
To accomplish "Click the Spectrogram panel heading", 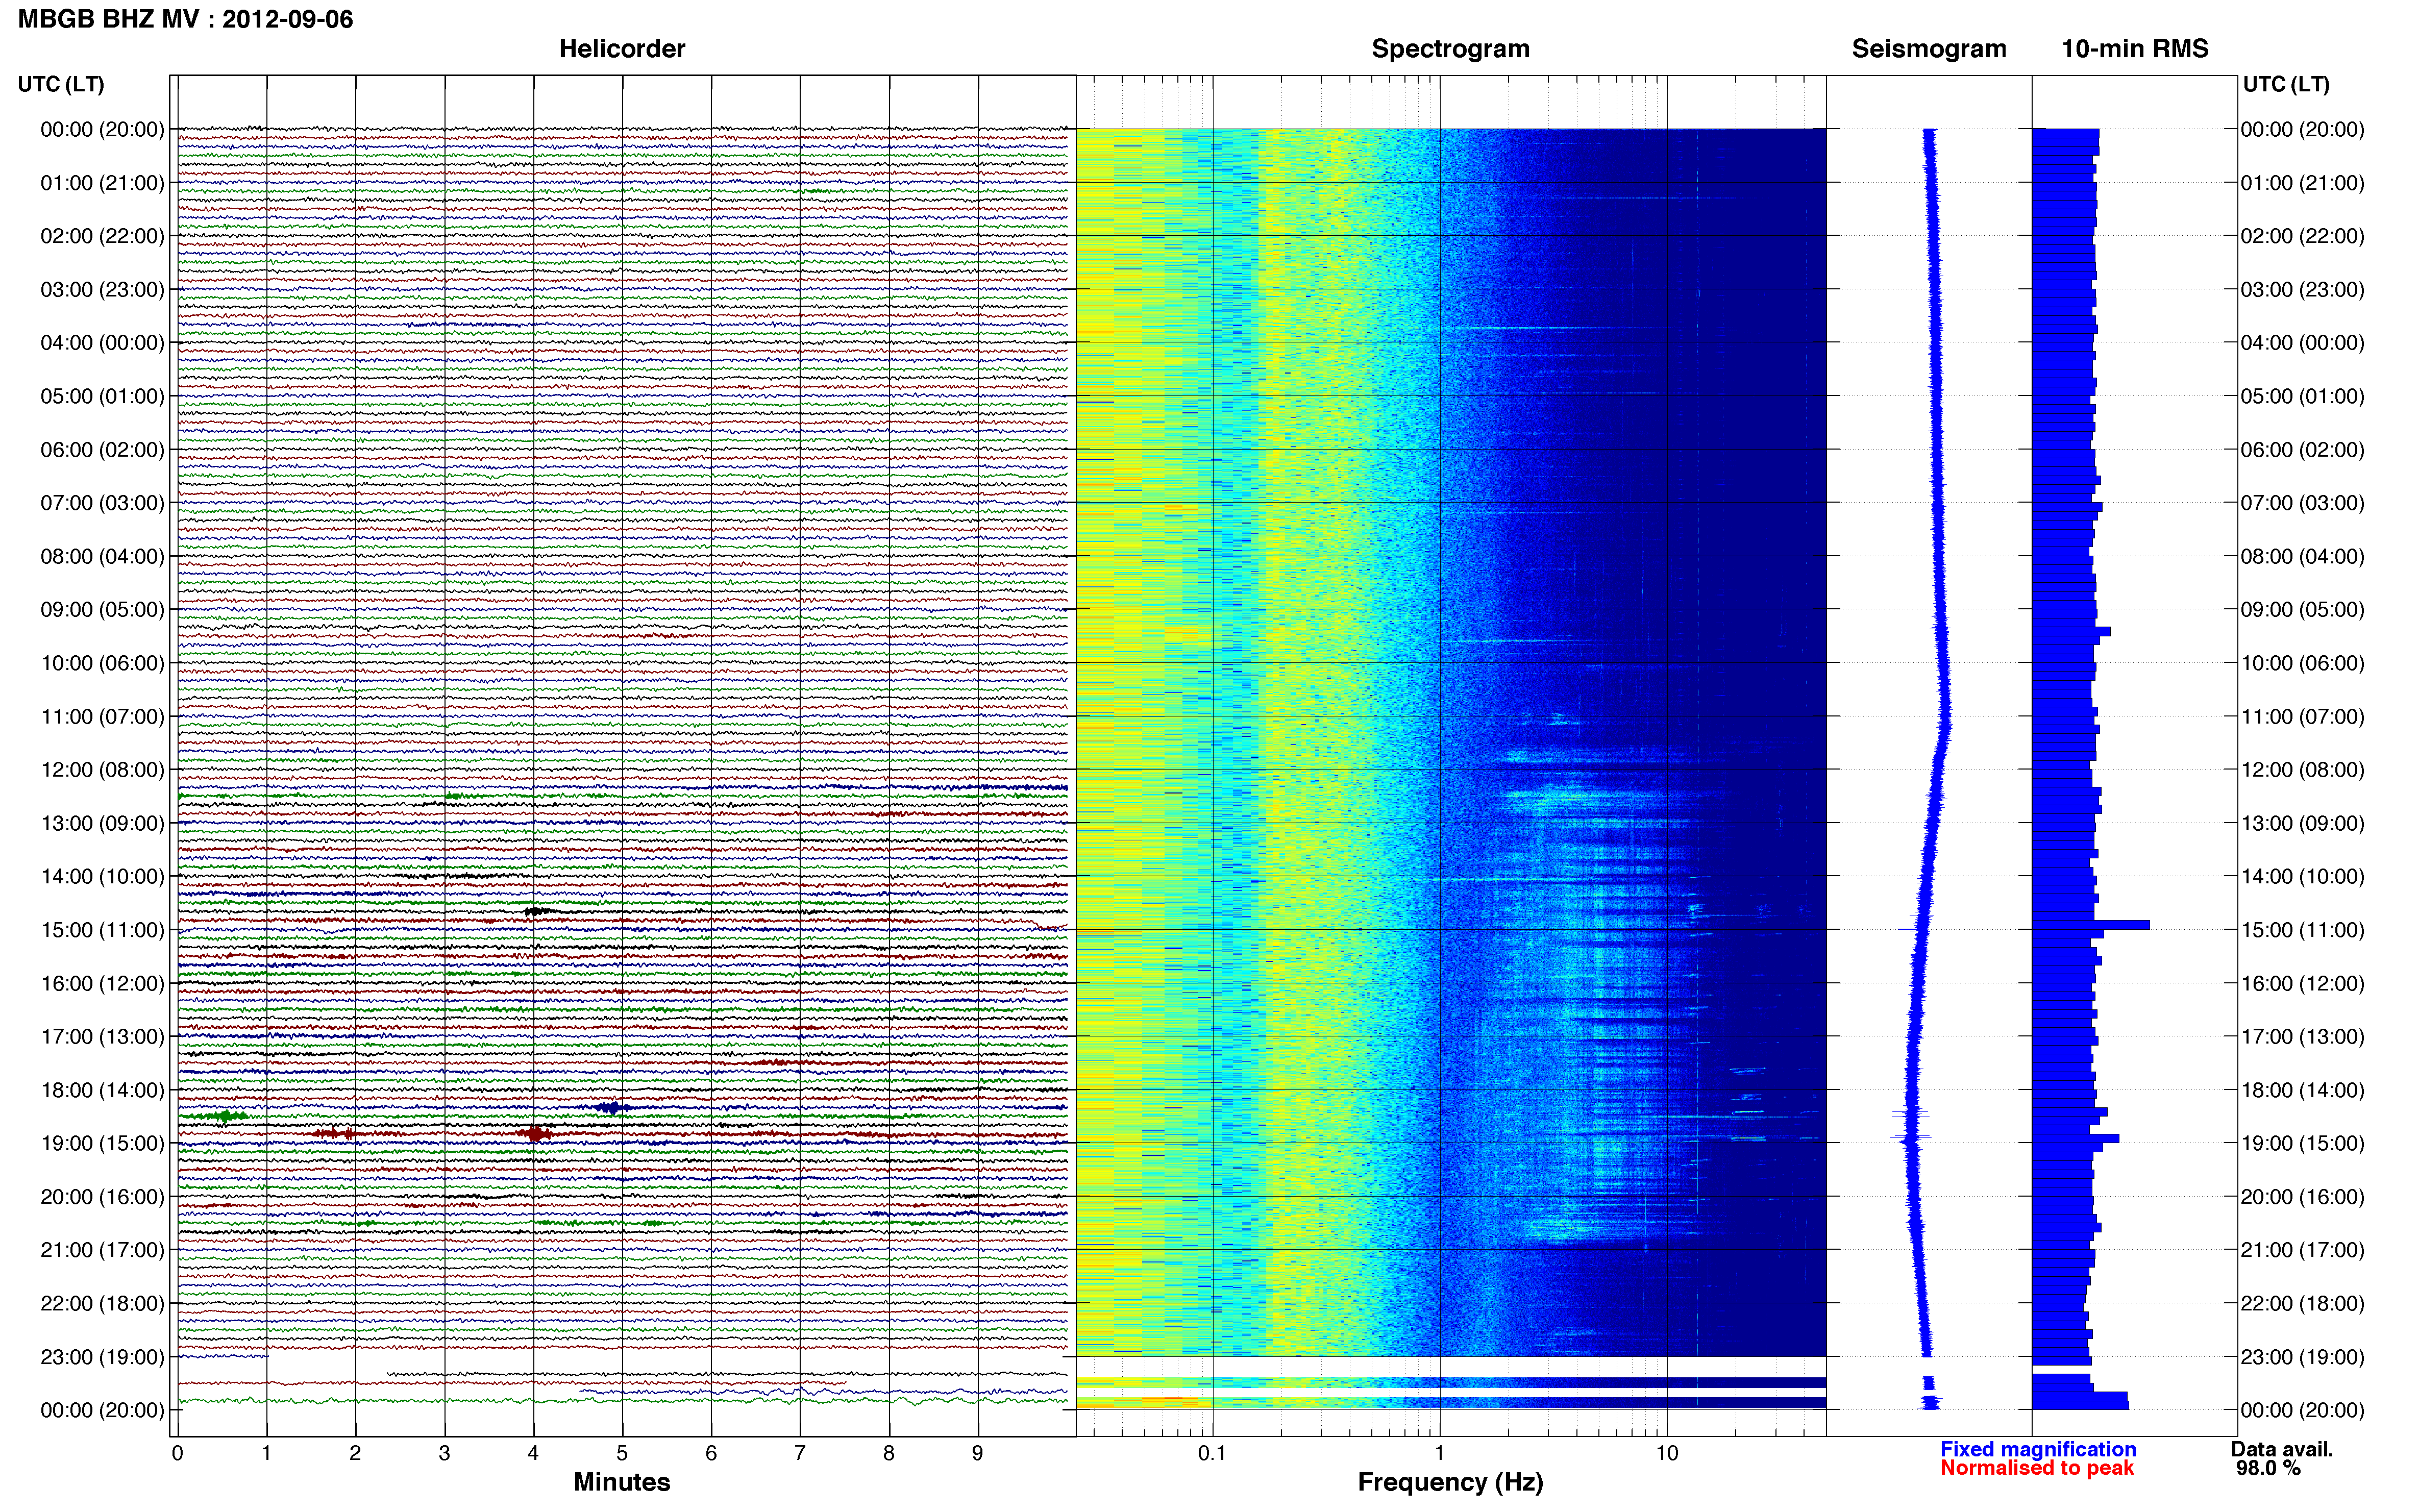I will click(1450, 49).
